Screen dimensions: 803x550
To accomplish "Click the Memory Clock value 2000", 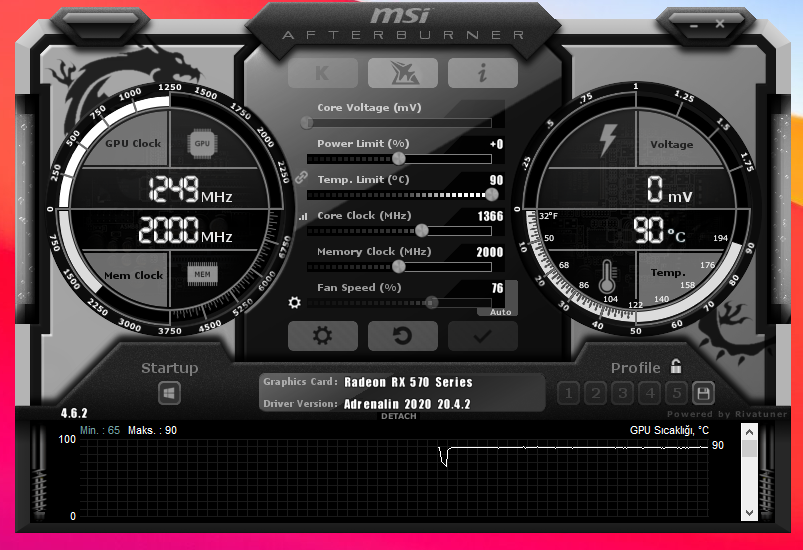I will 490,252.
